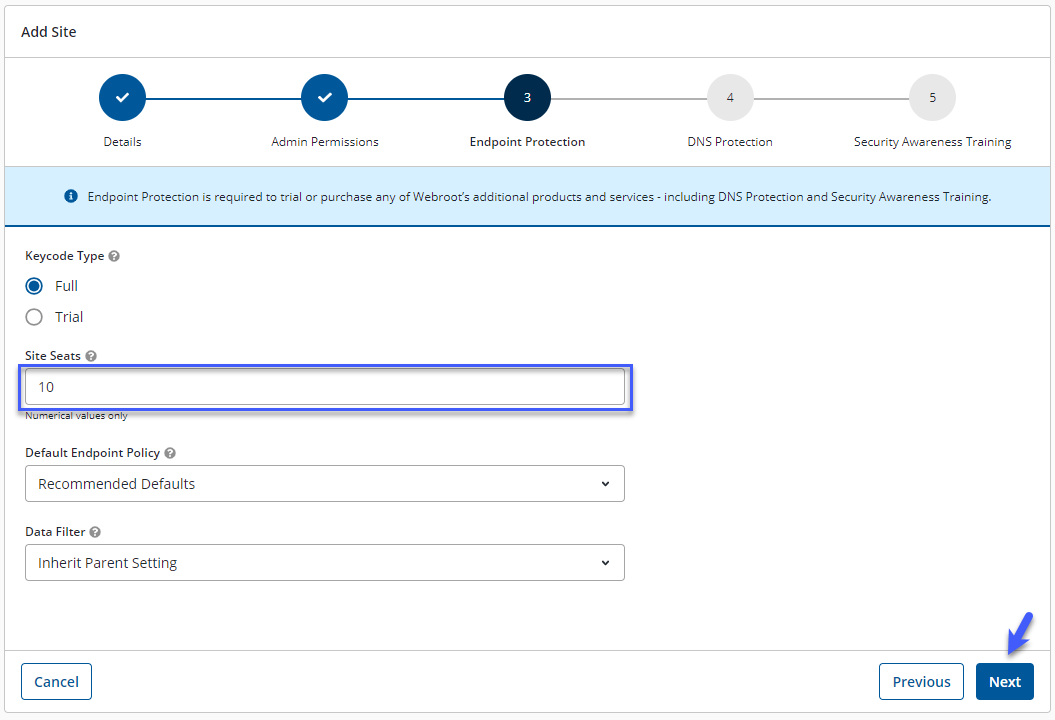This screenshot has height=720, width=1055.
Task: Select the Trial keycode type radio button
Action: [x=34, y=317]
